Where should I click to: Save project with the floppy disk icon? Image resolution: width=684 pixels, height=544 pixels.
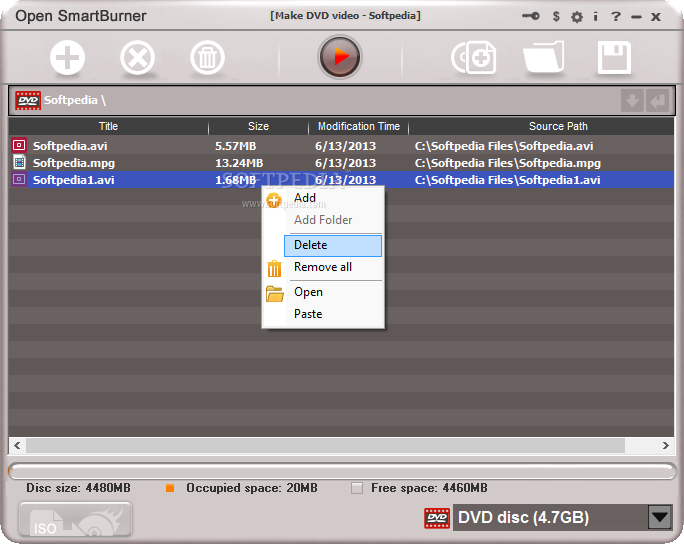pos(614,57)
